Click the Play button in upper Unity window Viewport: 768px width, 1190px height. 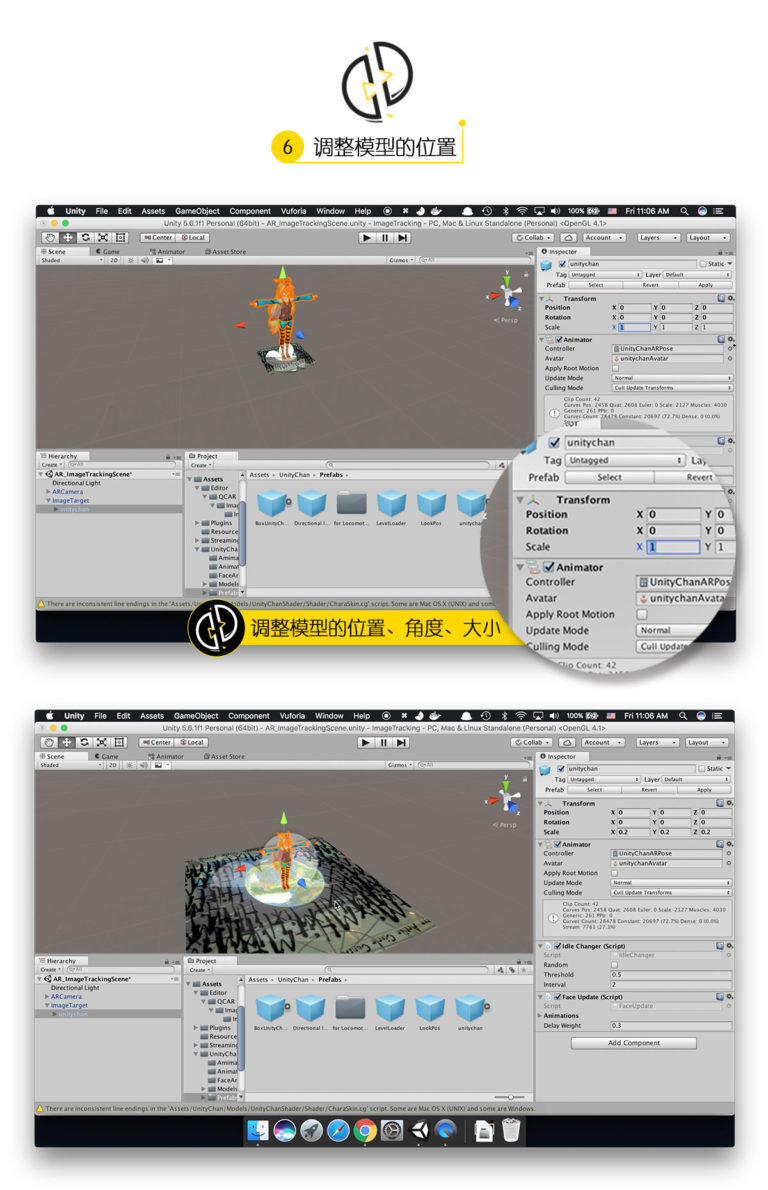tap(367, 238)
